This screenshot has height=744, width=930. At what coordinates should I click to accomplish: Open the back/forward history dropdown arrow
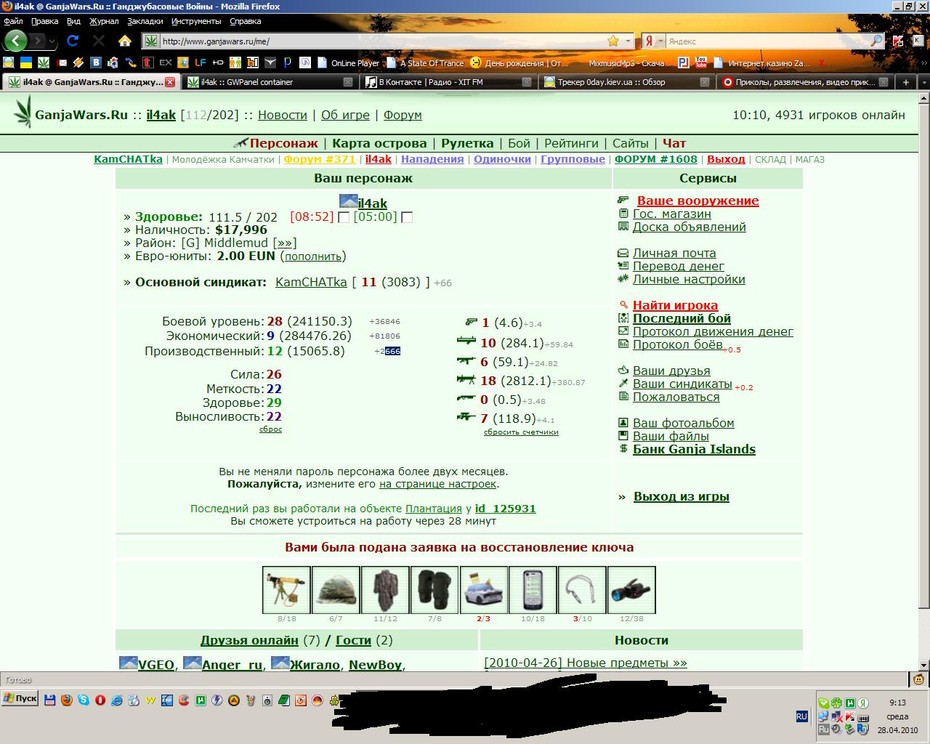point(52,41)
